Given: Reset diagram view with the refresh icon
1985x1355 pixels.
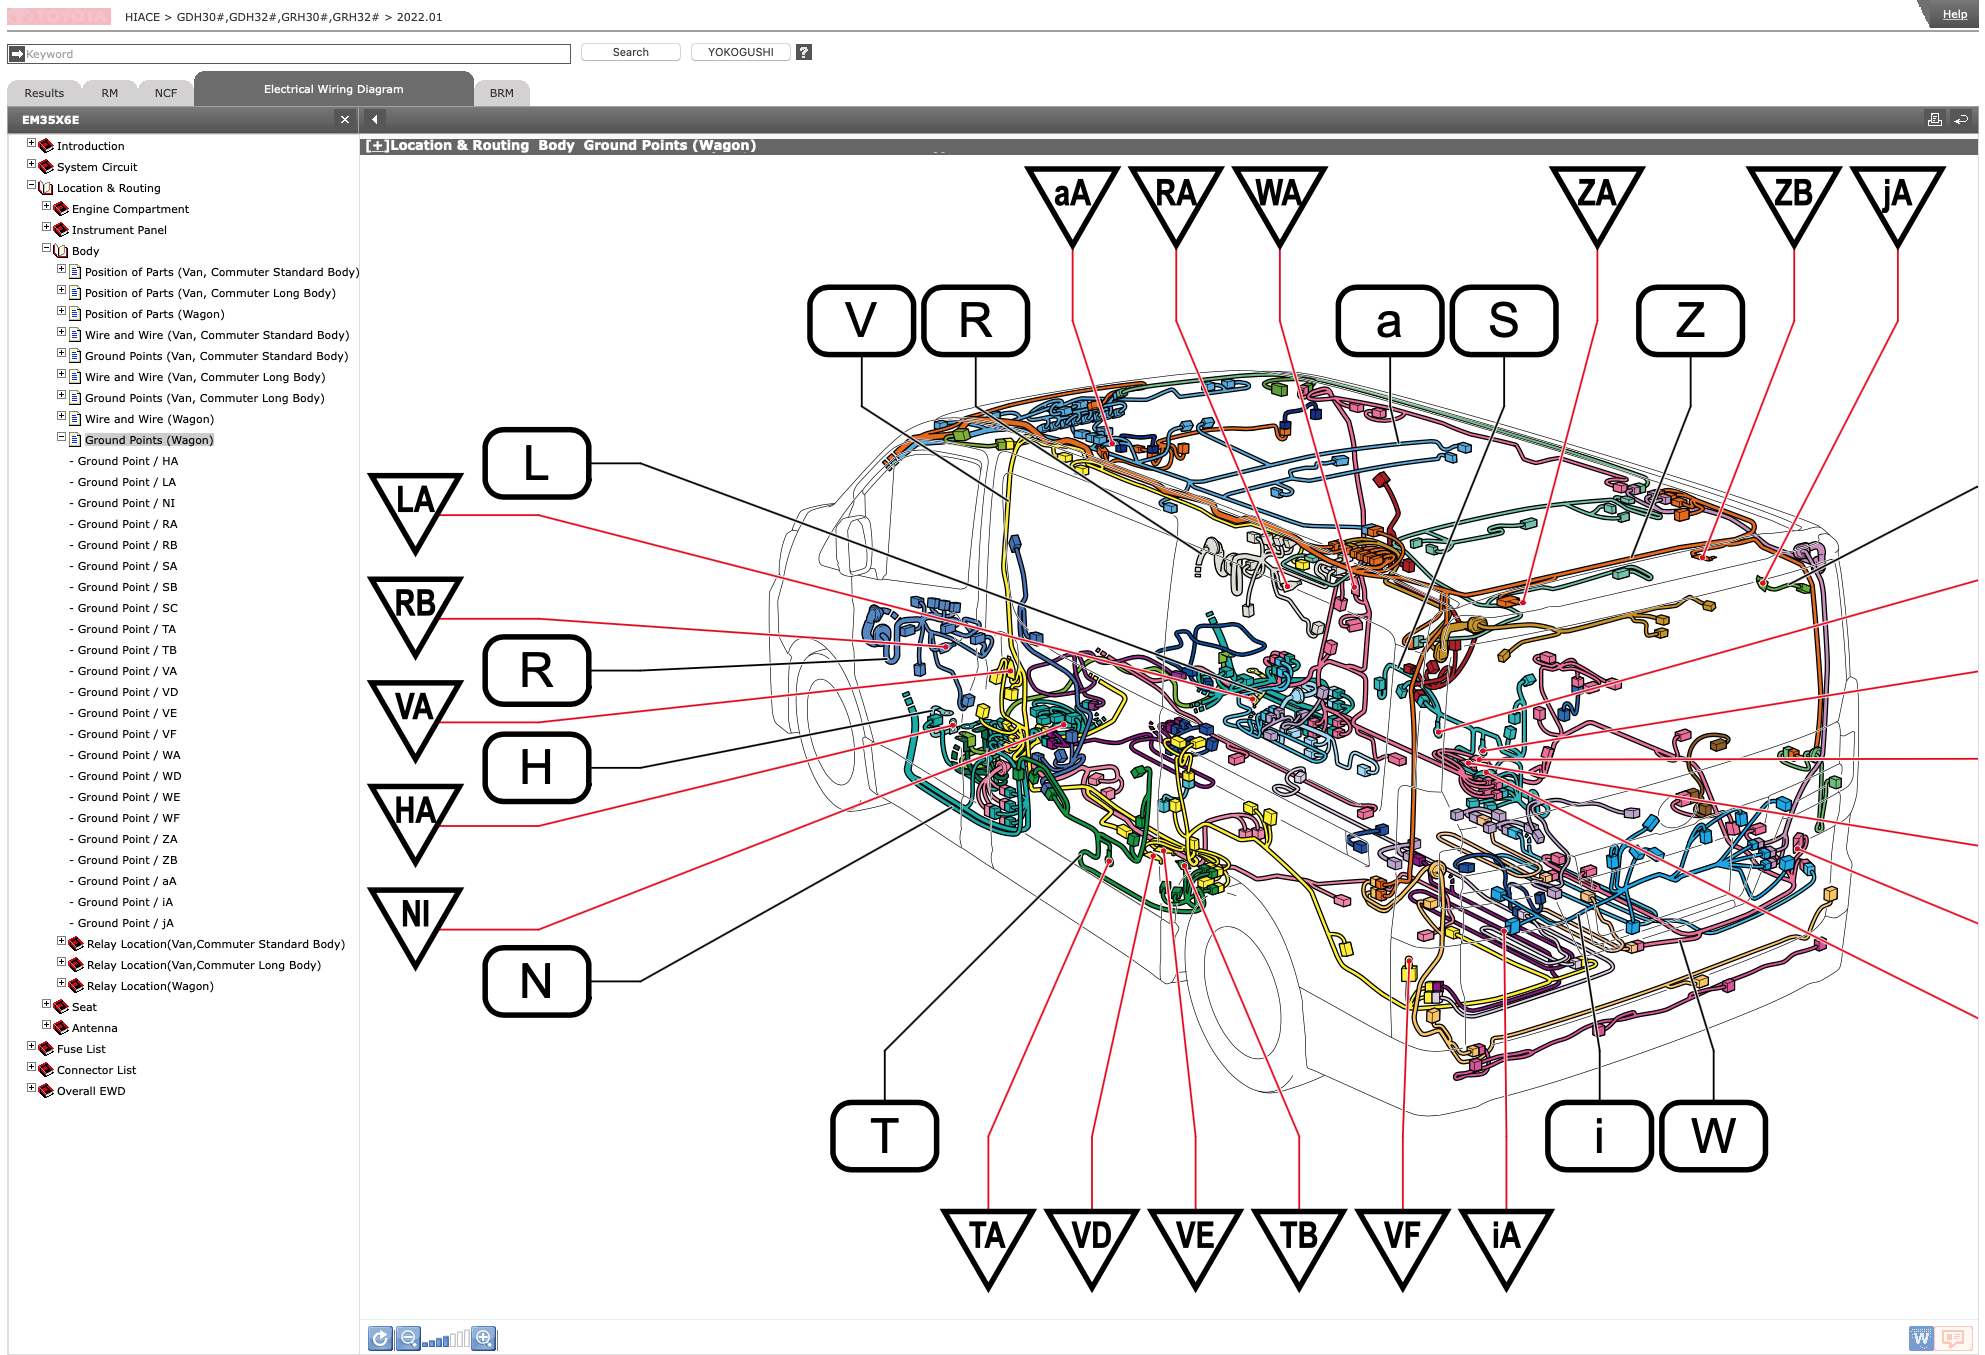Looking at the screenshot, I should [380, 1338].
